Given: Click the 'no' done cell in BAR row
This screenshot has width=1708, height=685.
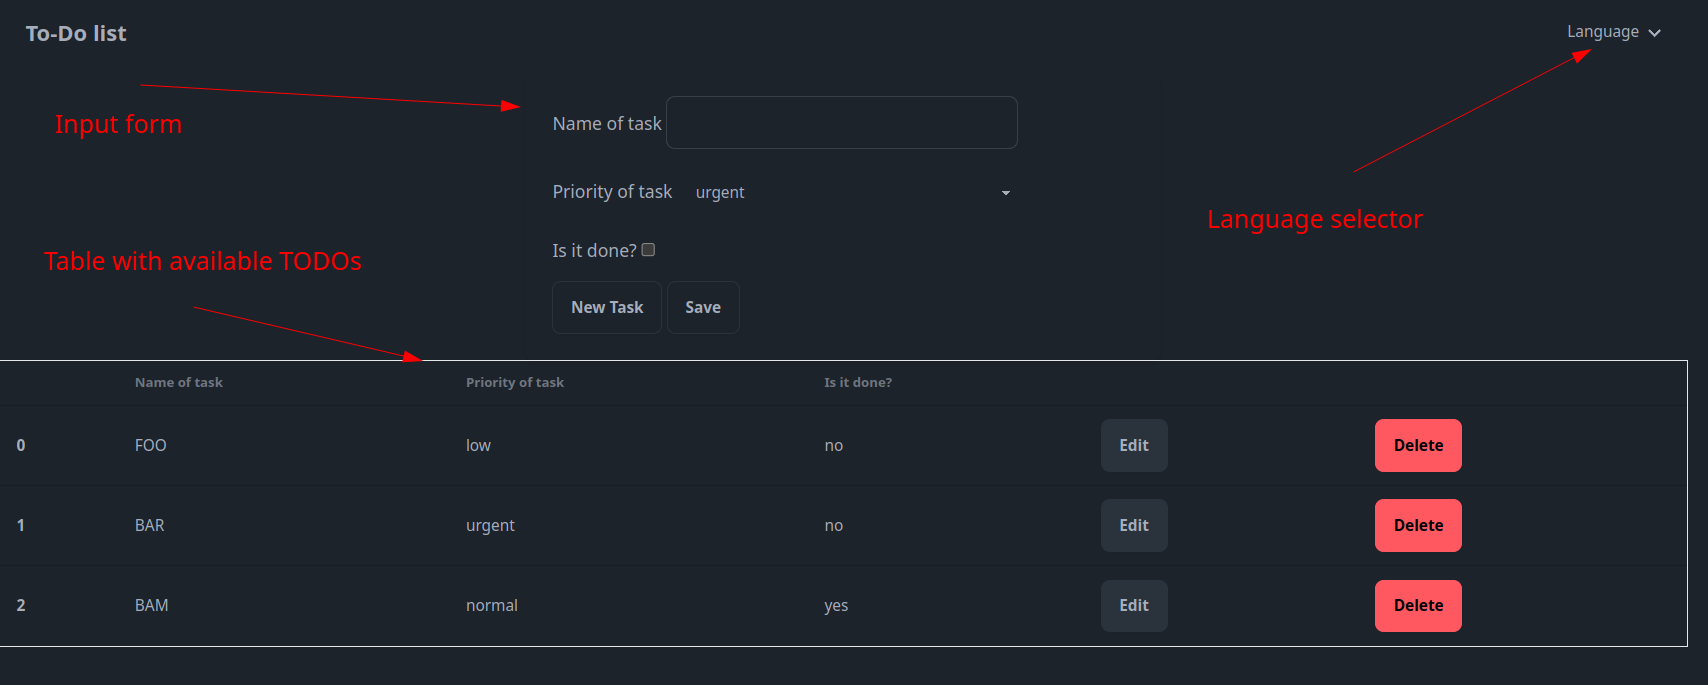Looking at the screenshot, I should pos(834,525).
